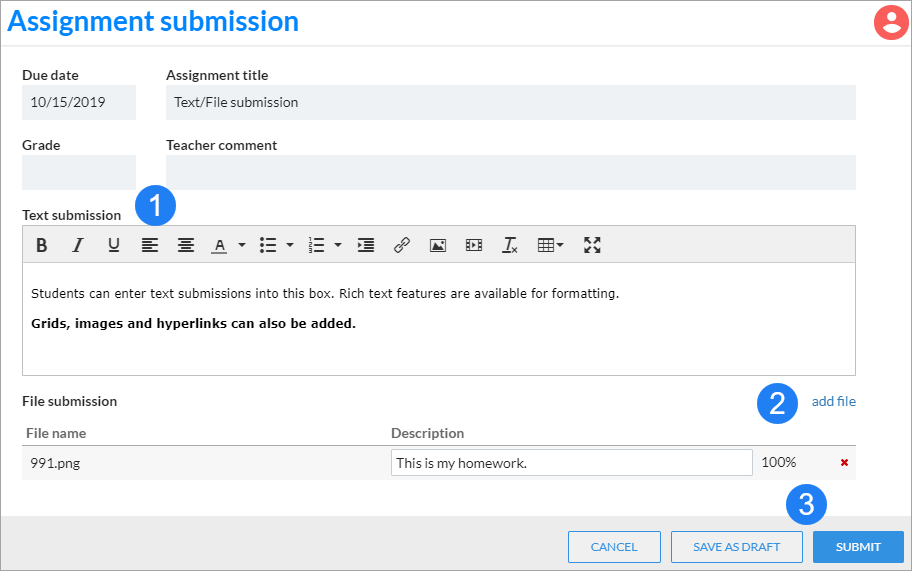Increase indent of the paragraph
This screenshot has width=912, height=571.
366,245
